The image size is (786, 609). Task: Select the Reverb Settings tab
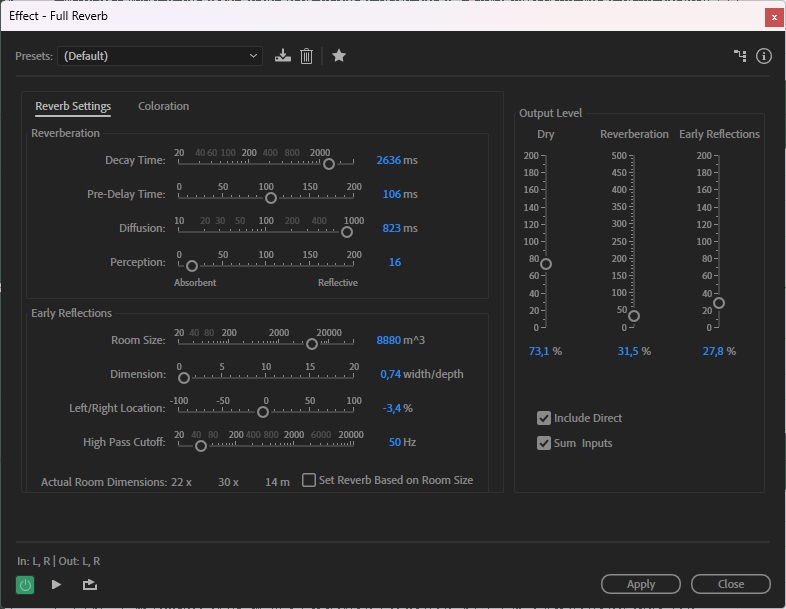pos(73,106)
